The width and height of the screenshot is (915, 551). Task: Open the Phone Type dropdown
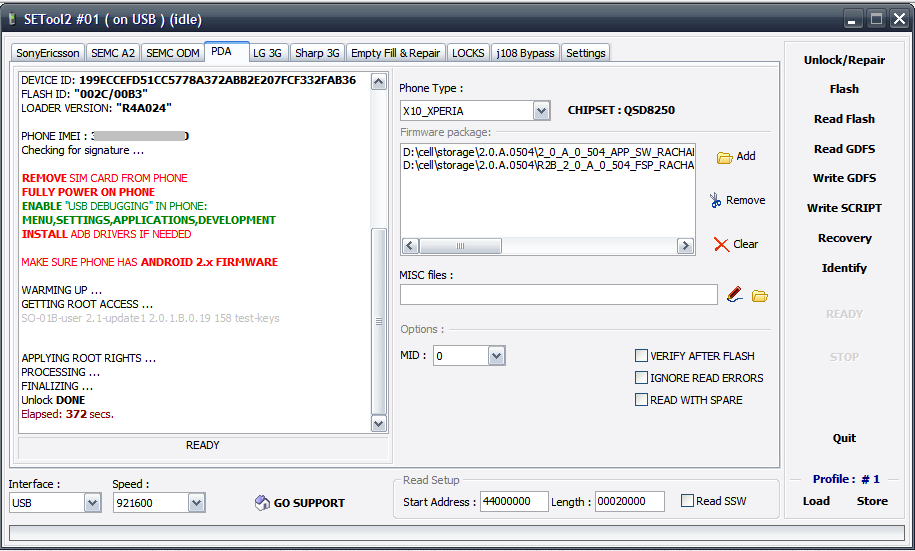[x=541, y=110]
